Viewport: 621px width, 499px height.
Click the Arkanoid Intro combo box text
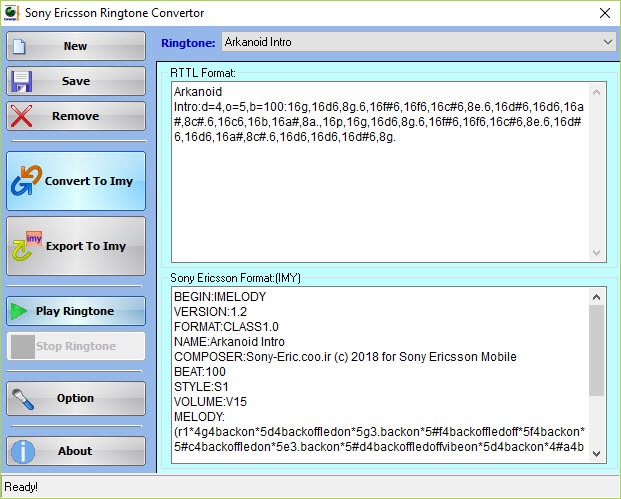pos(258,42)
